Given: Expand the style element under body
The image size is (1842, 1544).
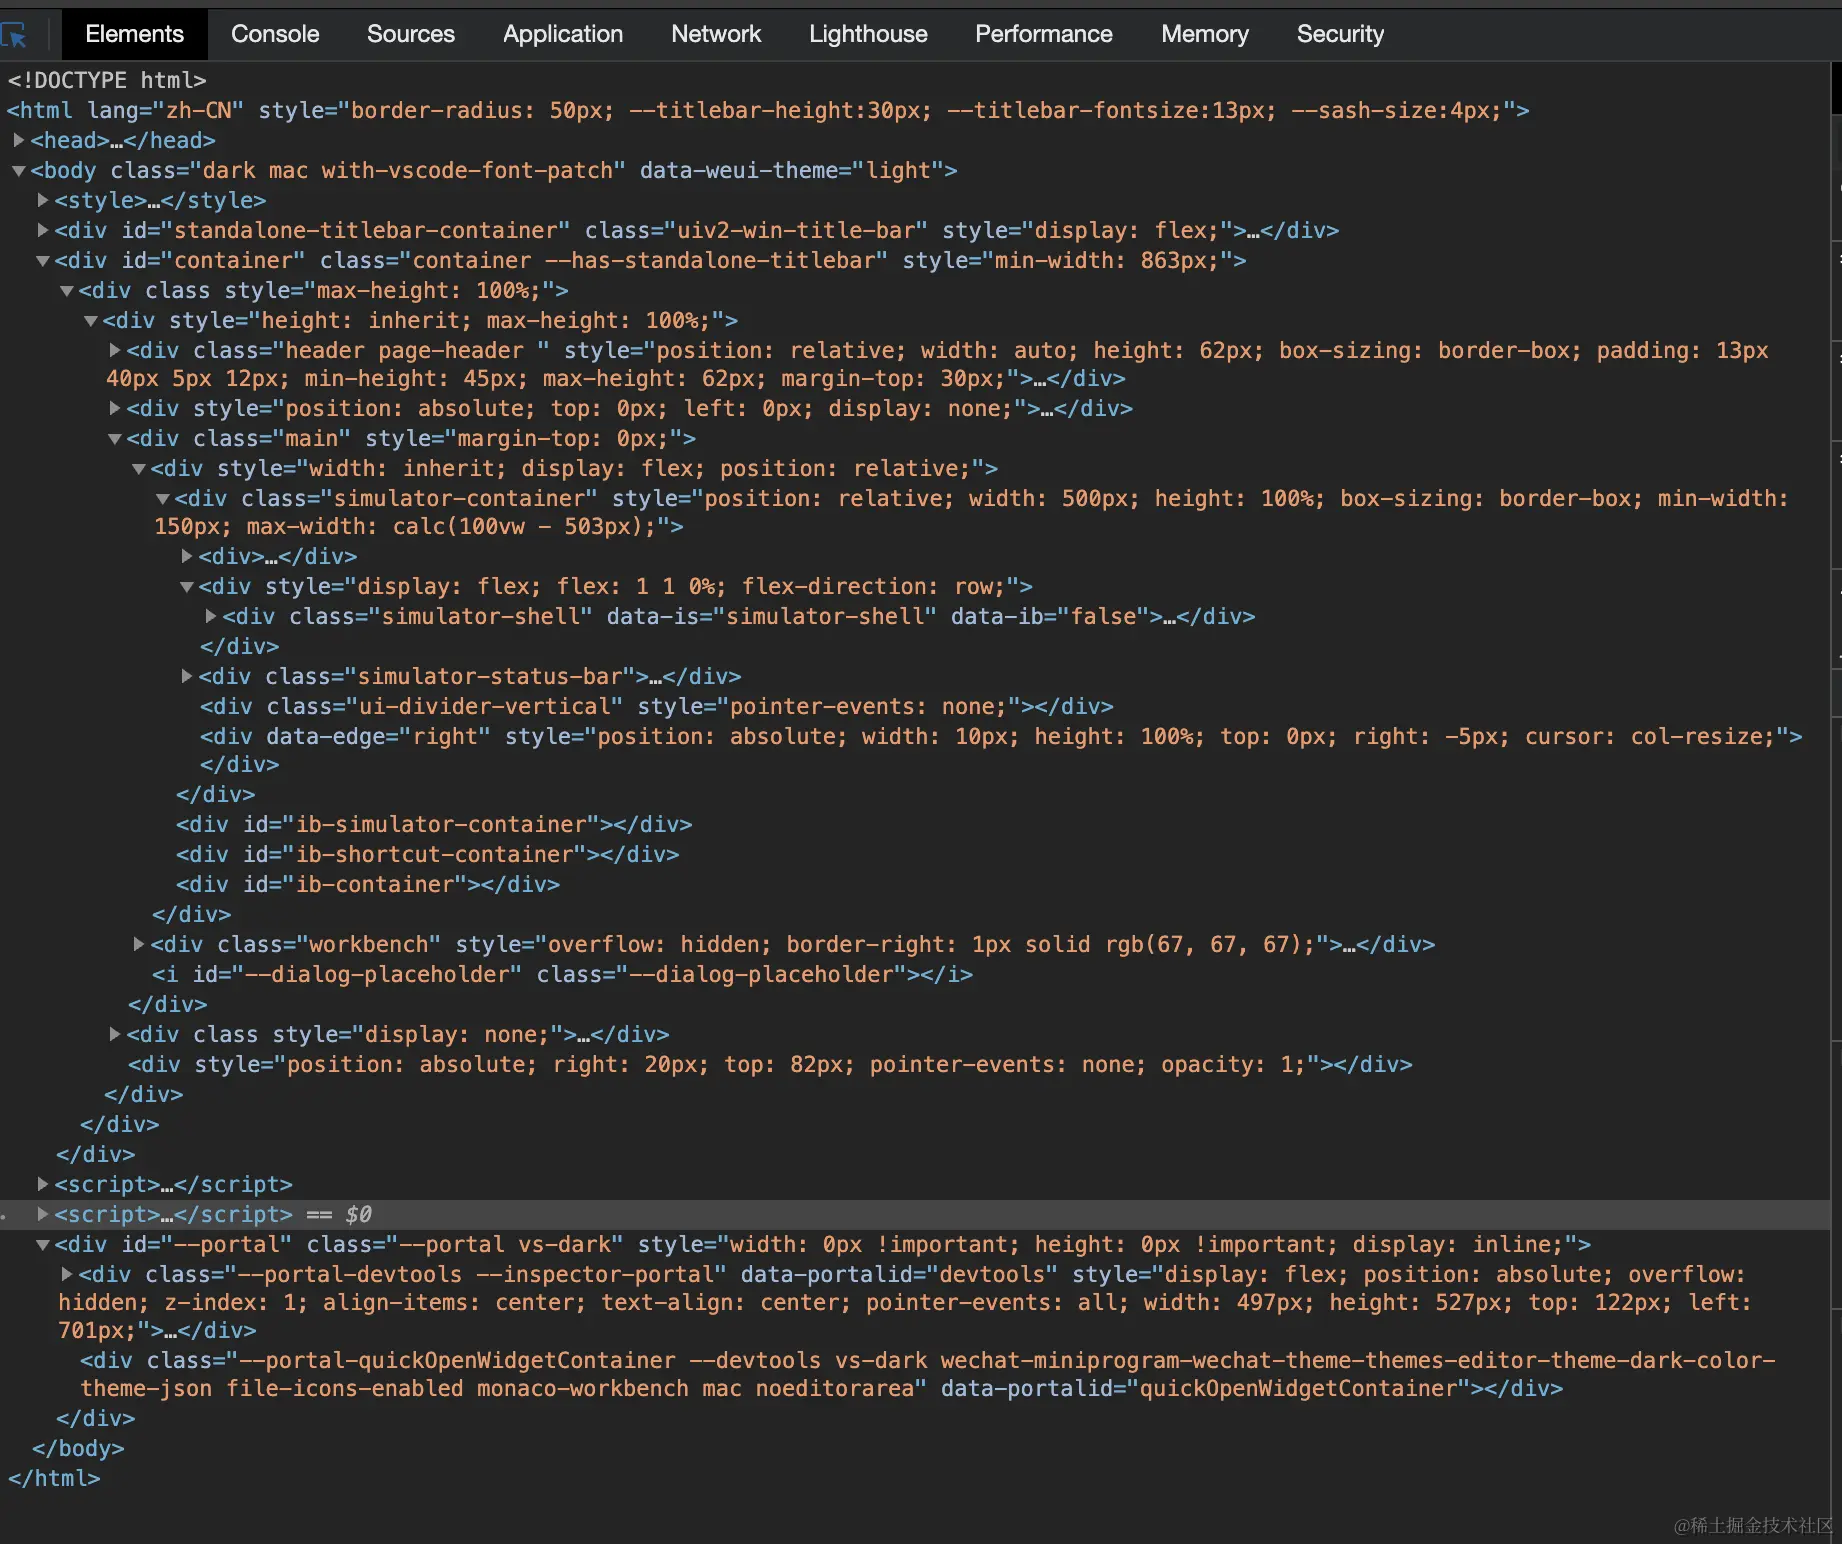Looking at the screenshot, I should pyautogui.click(x=42, y=200).
